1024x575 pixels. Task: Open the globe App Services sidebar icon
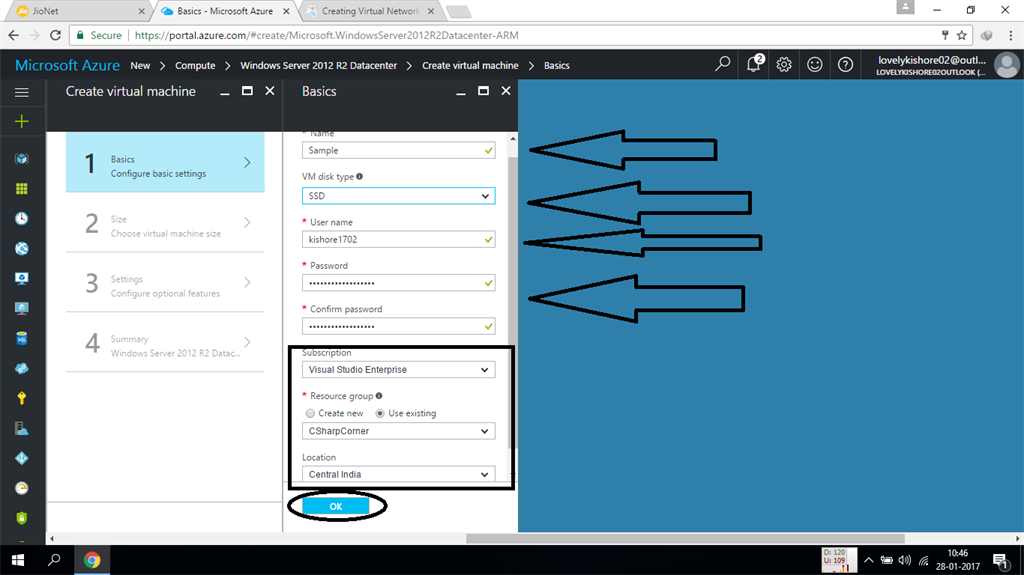[x=22, y=248]
